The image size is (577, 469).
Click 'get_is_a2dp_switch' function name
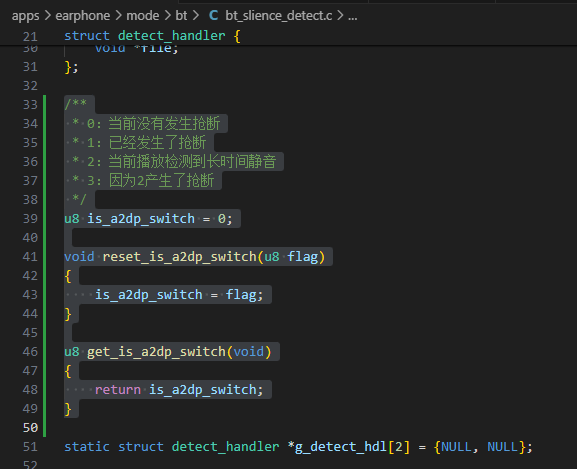tap(156, 352)
